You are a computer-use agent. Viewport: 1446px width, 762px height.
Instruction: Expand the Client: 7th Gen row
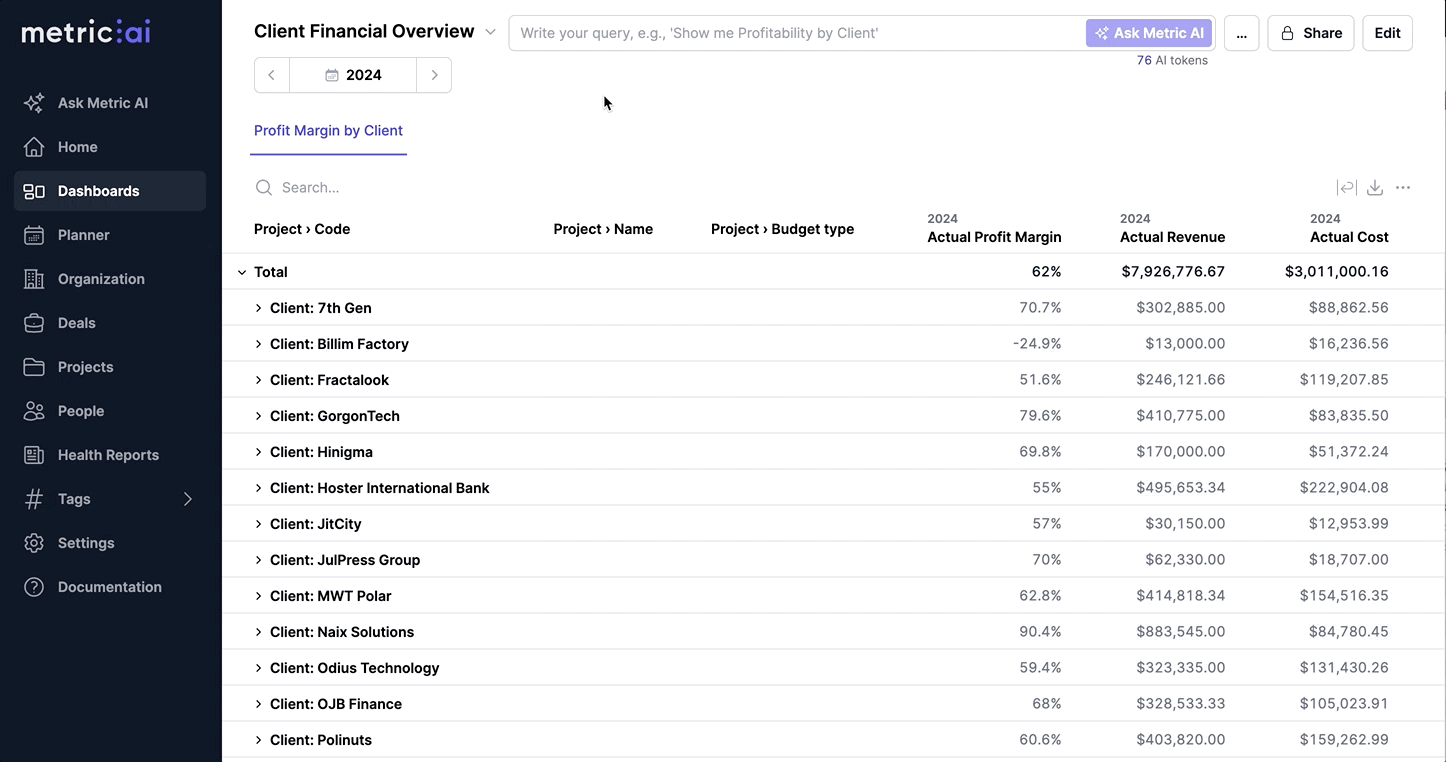(x=258, y=308)
